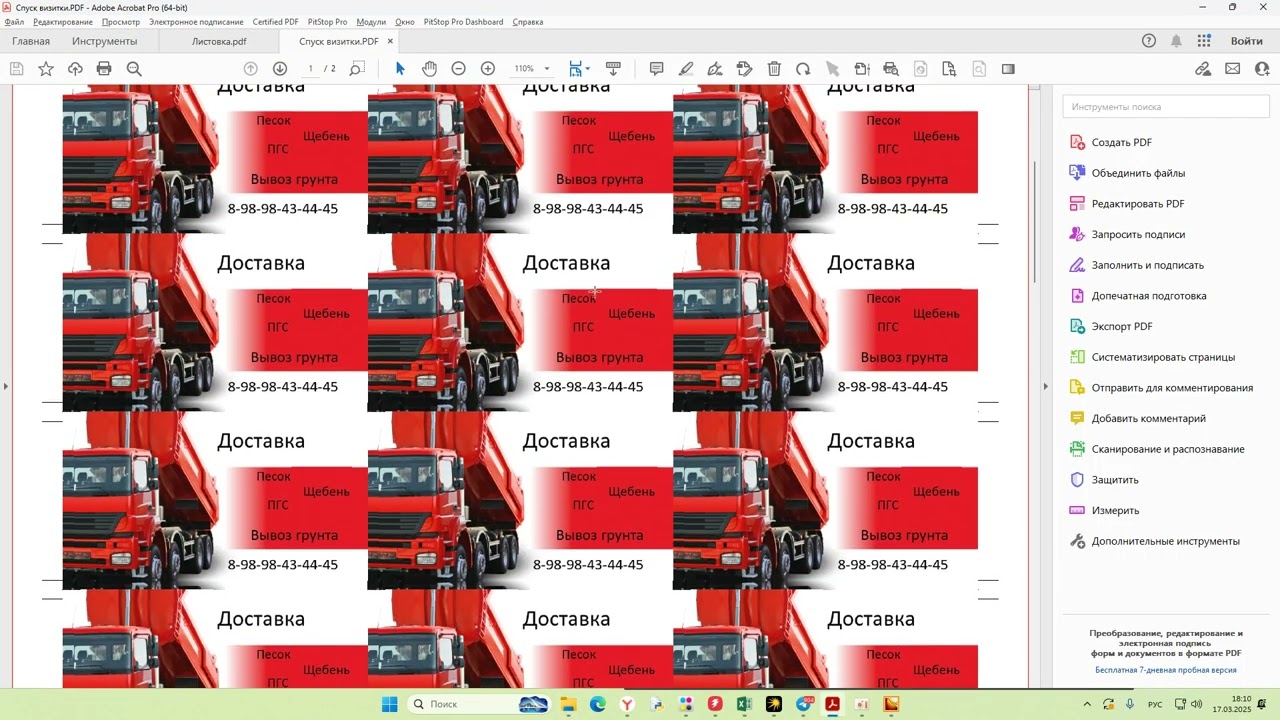Click the share with others person icon
This screenshot has width=1280, height=720.
coord(1262,69)
